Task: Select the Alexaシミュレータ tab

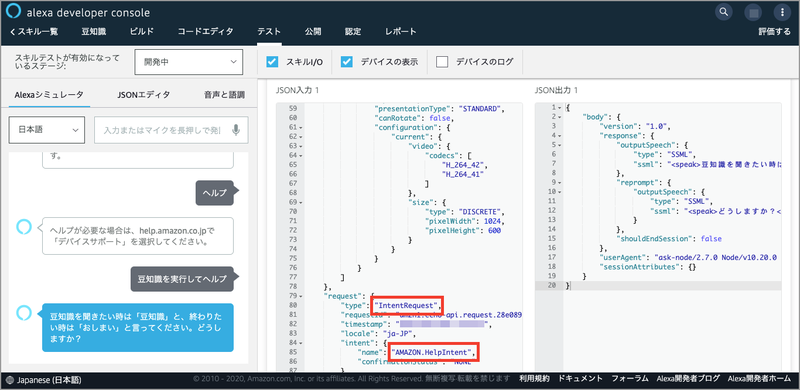Action: coord(49,94)
